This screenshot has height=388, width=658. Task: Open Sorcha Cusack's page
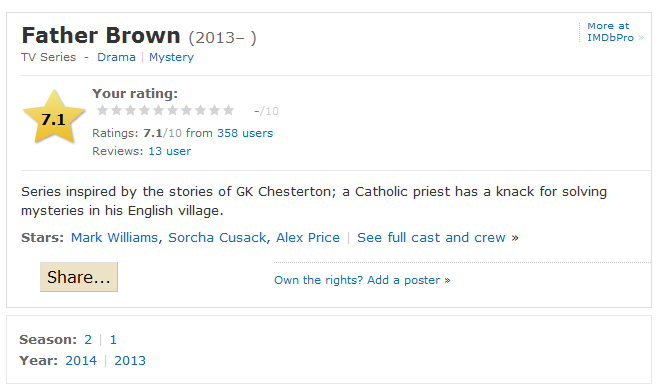click(x=217, y=237)
